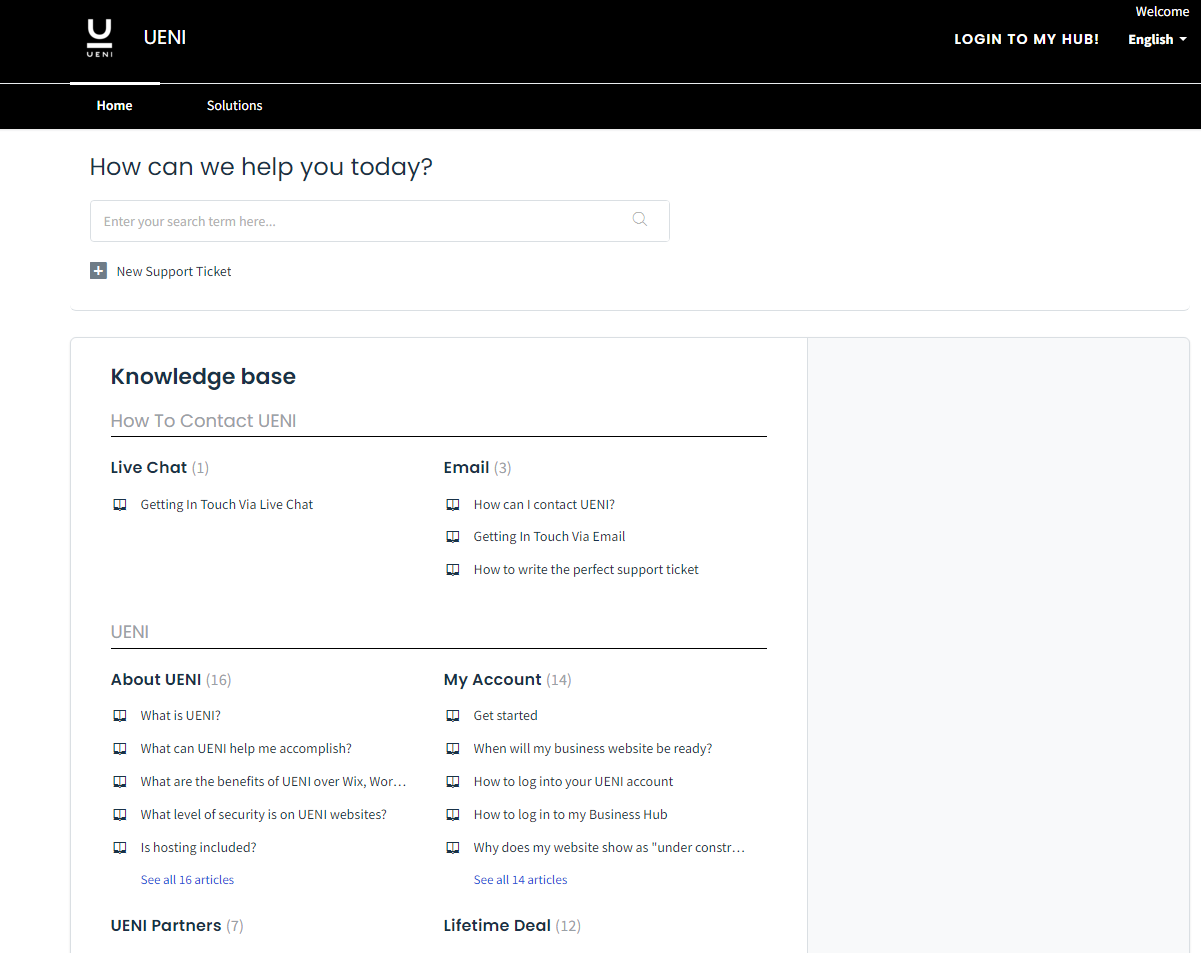Click the book icon beside What level of security
Viewport: 1201px width, 953px height.
pos(120,815)
